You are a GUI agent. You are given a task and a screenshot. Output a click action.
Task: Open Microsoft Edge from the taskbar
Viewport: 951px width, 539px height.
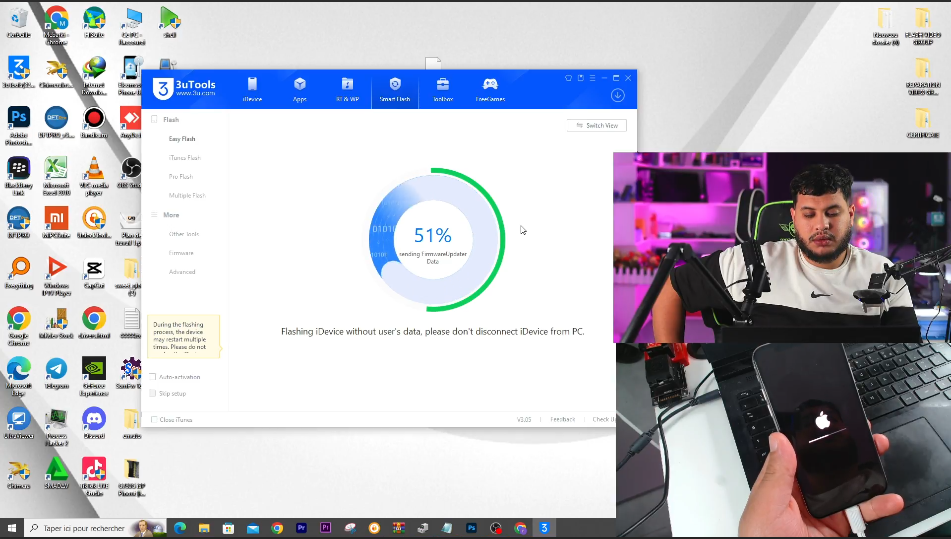click(x=180, y=528)
